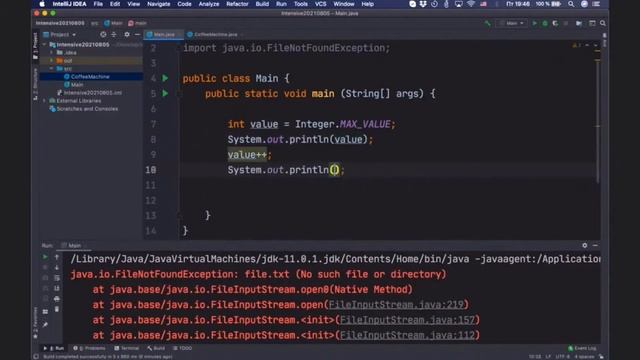Switch to the Main.java editor tab
Image resolution: width=640 pixels, height=360 pixels.
[x=164, y=35]
